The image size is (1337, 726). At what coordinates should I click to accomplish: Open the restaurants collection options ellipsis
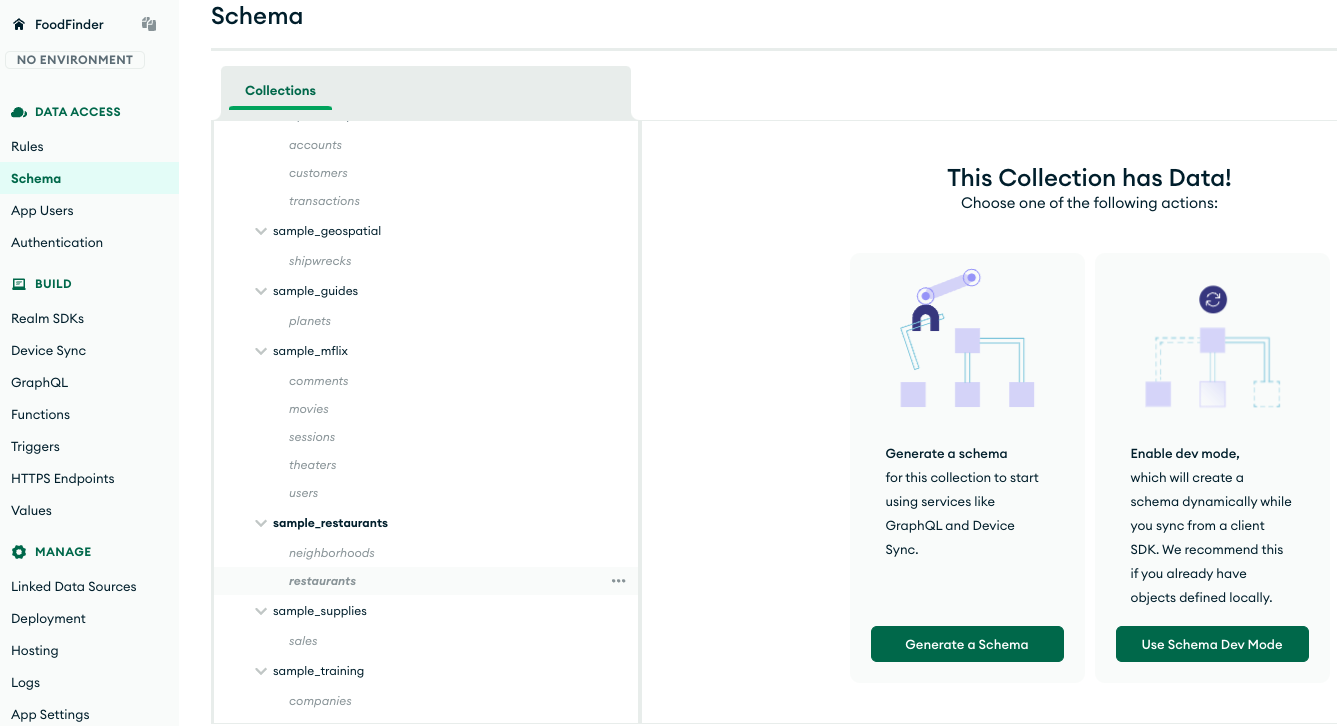tap(618, 581)
